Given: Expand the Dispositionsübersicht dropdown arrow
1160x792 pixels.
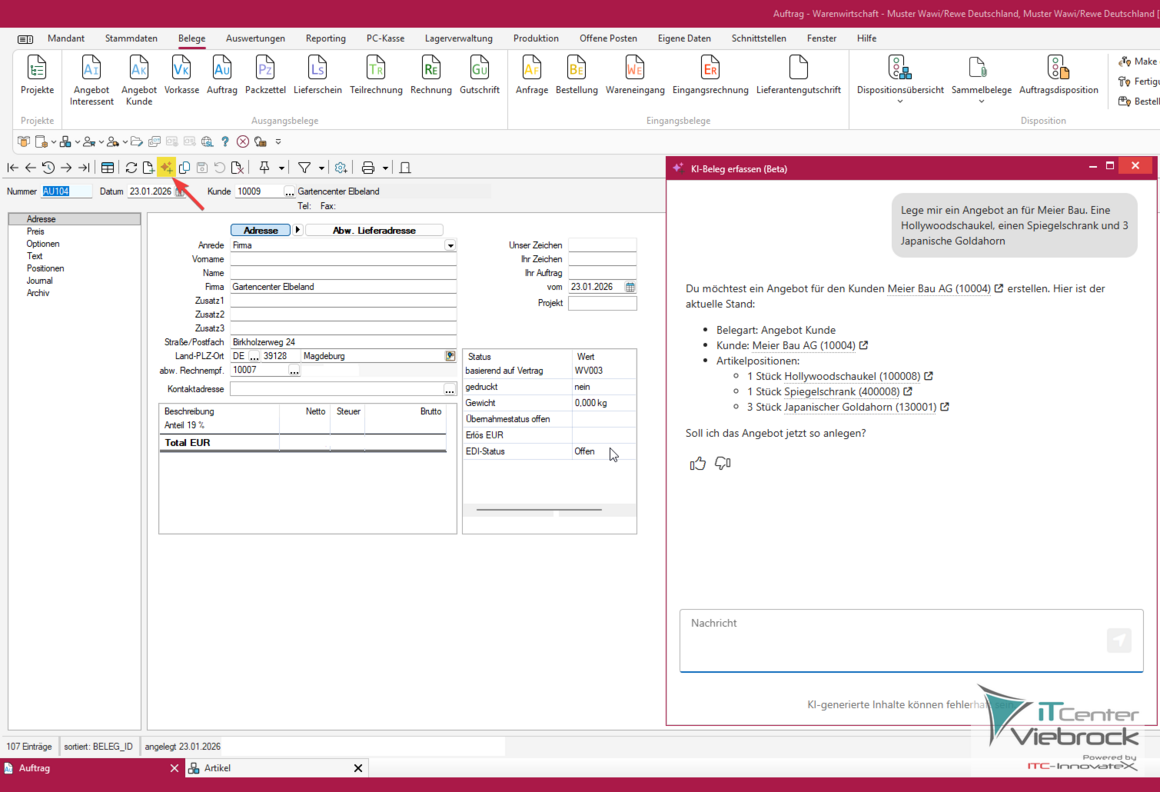Looking at the screenshot, I should pyautogui.click(x=900, y=101).
